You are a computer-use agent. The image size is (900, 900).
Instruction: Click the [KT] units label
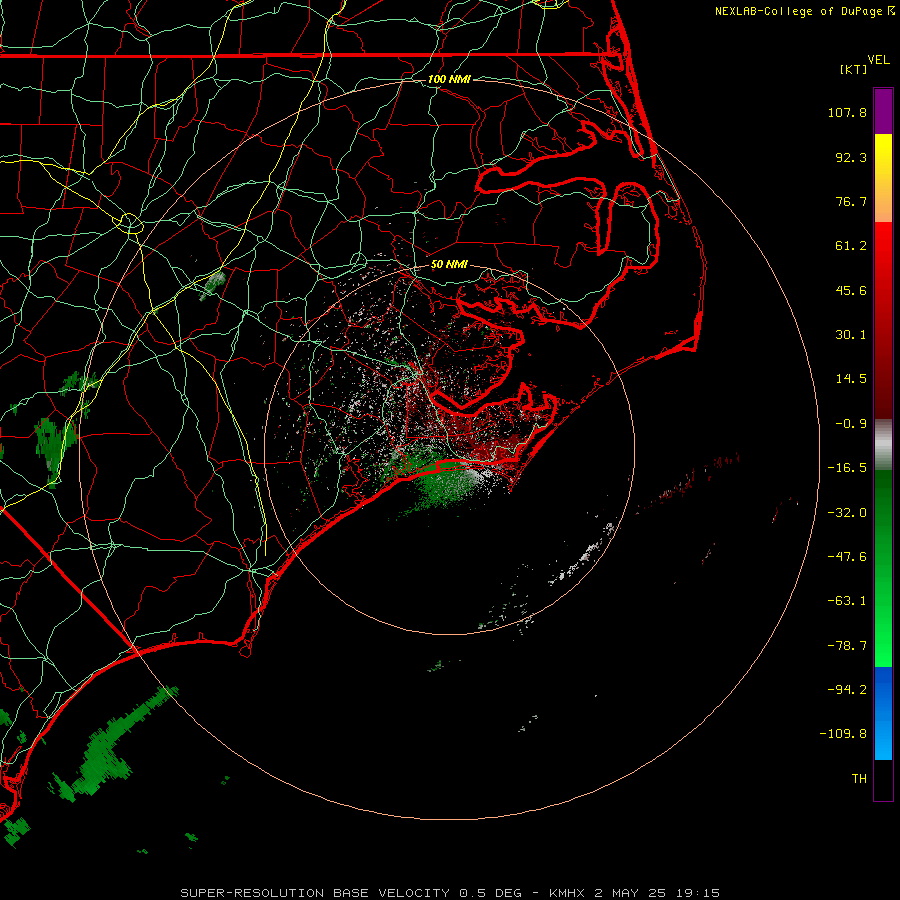(854, 69)
